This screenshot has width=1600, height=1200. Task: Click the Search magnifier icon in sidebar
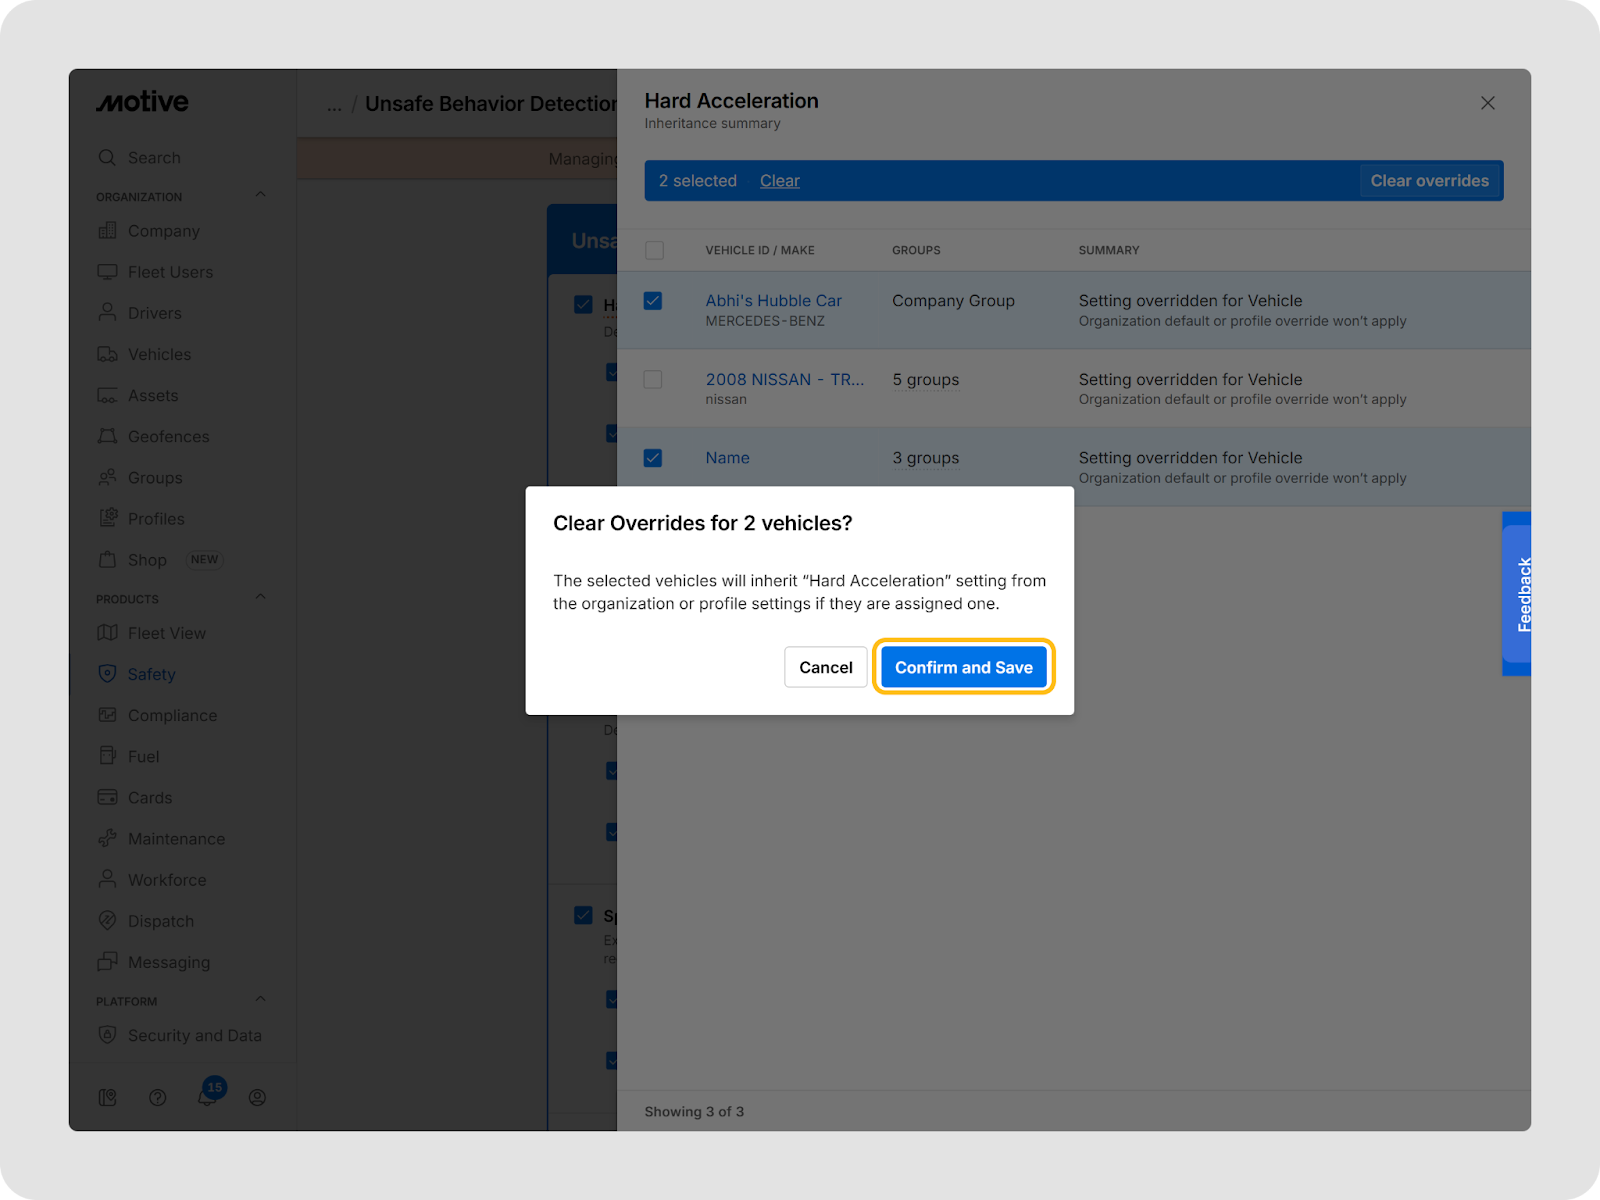pos(107,158)
